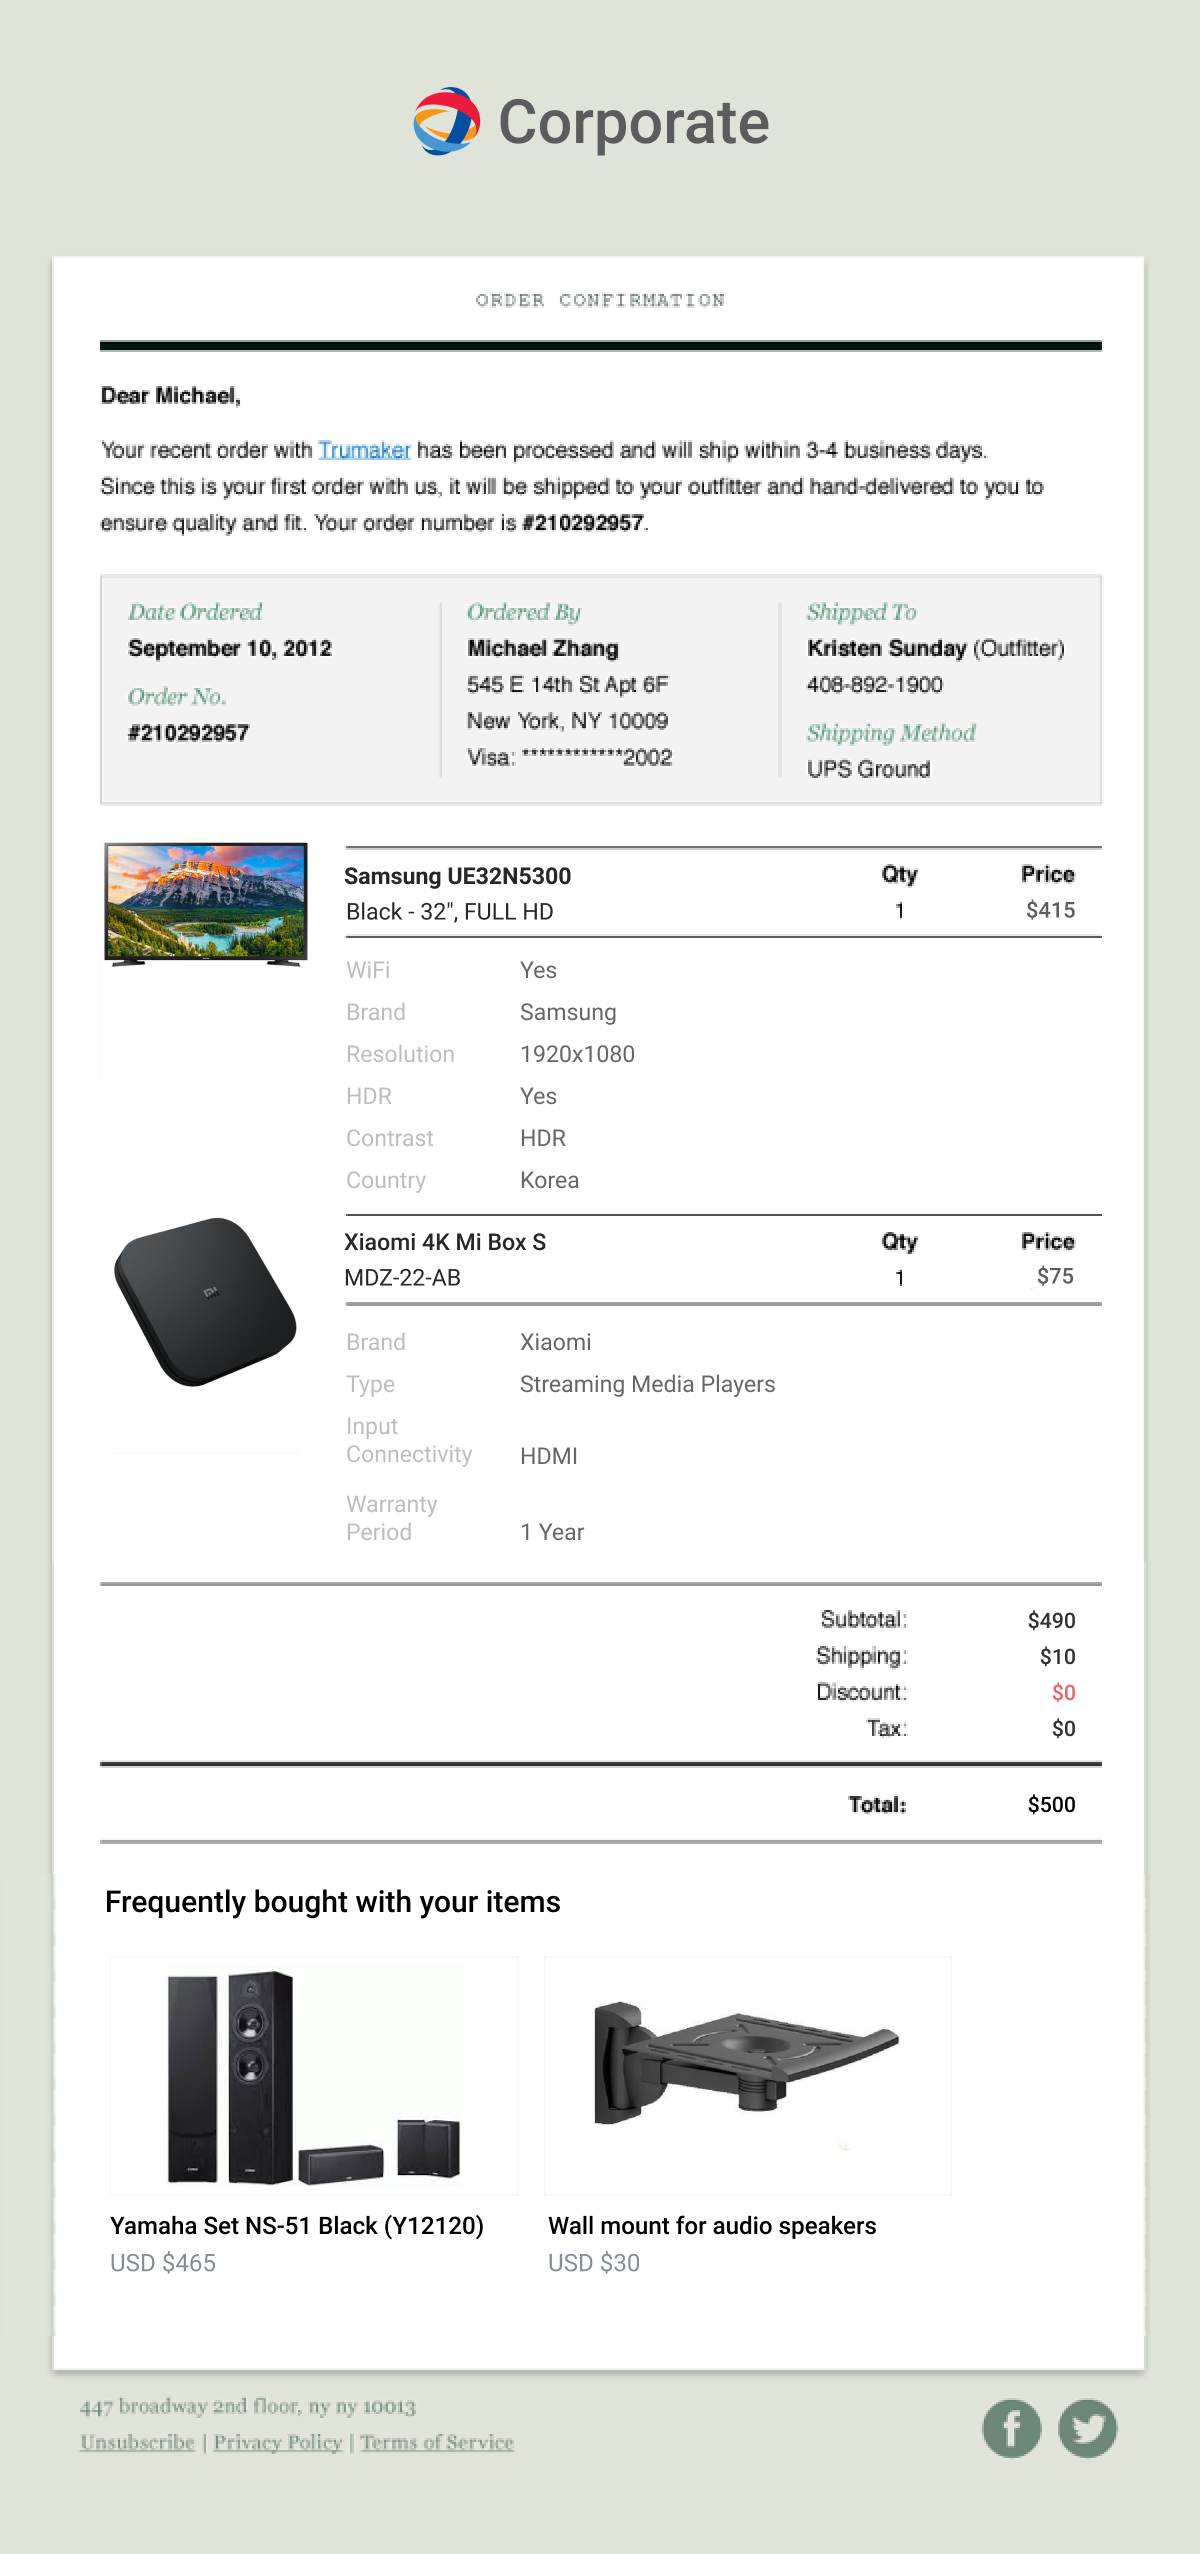Open the speaker wall mount image
Viewport: 1200px width, 2554px height.
(747, 2076)
